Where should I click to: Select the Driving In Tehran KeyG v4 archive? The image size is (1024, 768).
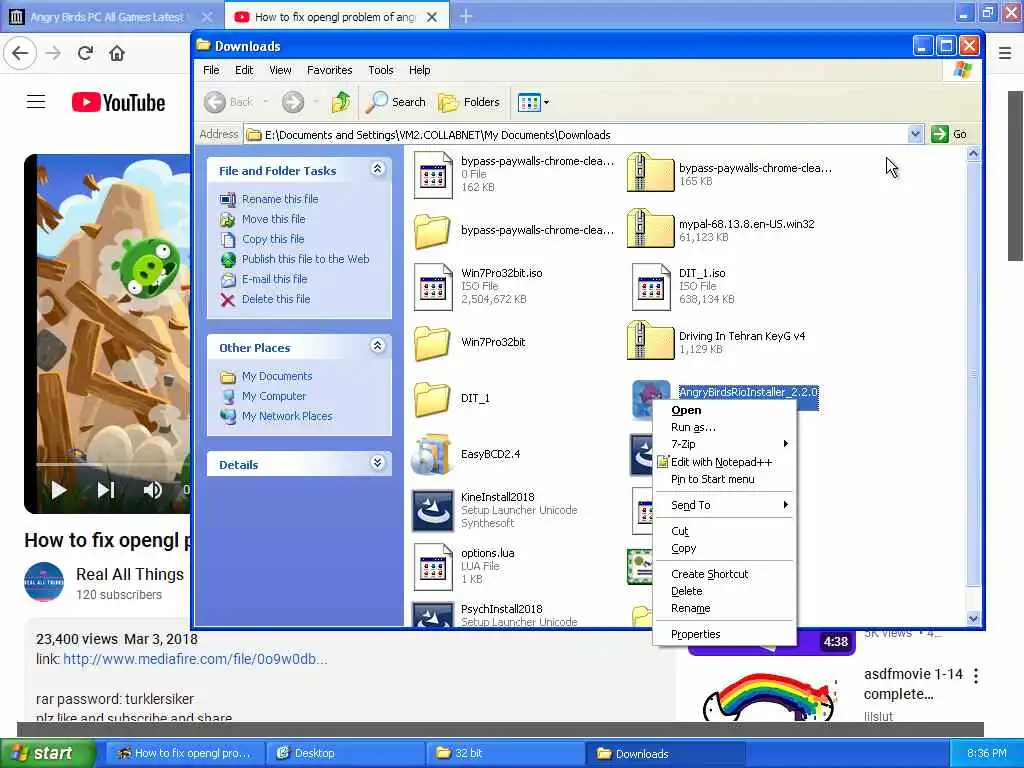click(x=650, y=341)
